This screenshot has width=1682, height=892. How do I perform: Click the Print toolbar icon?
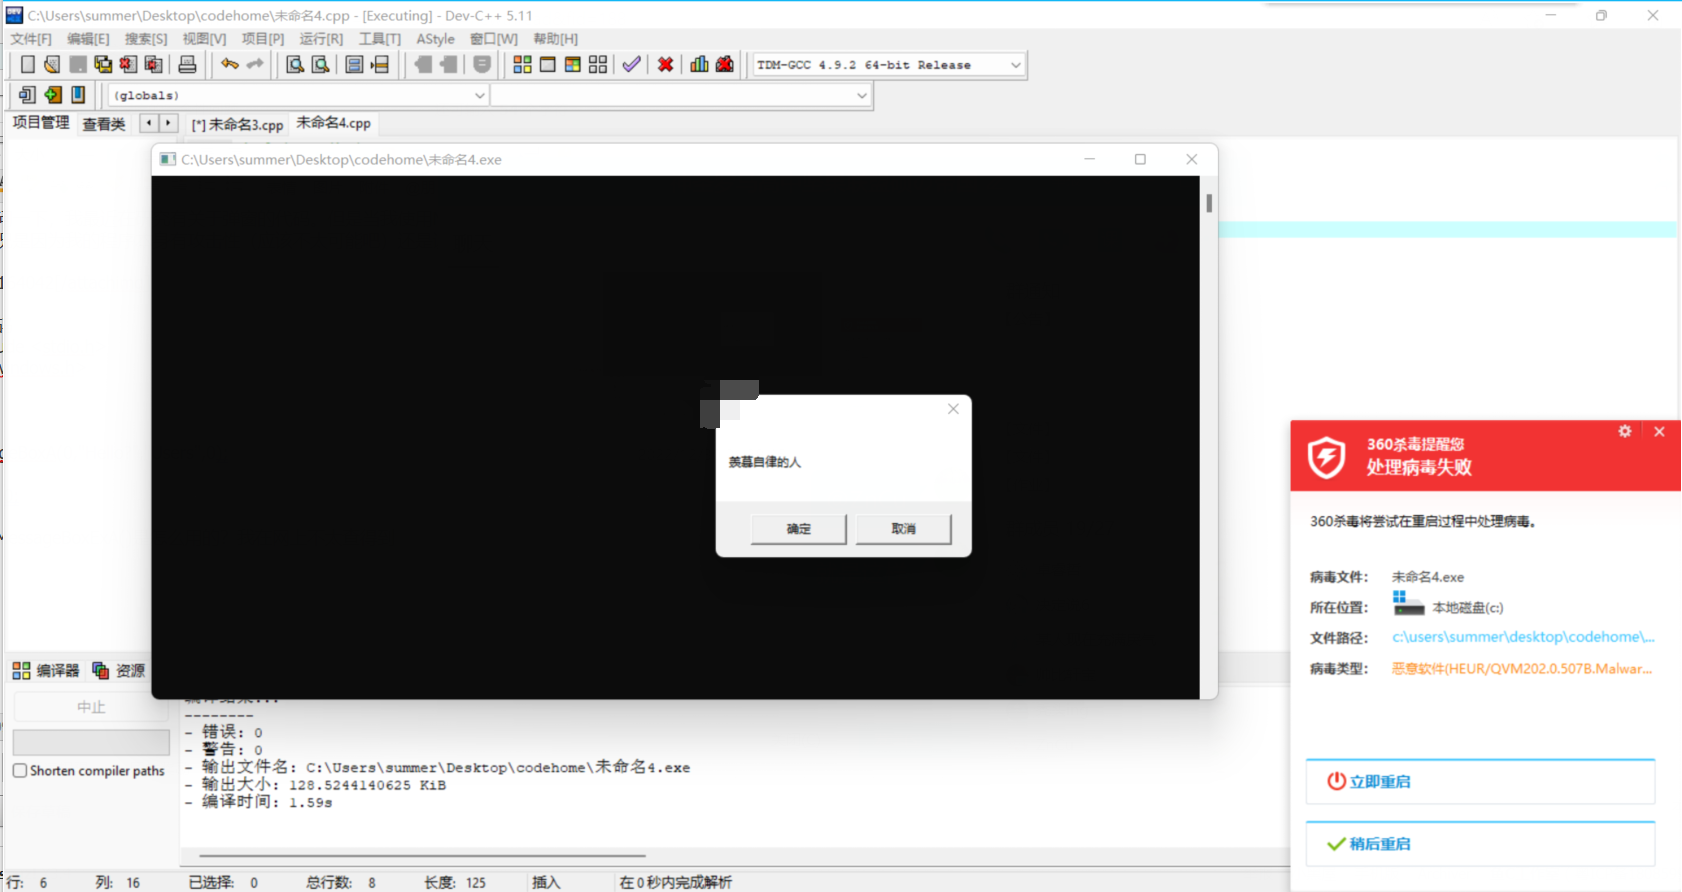click(187, 65)
